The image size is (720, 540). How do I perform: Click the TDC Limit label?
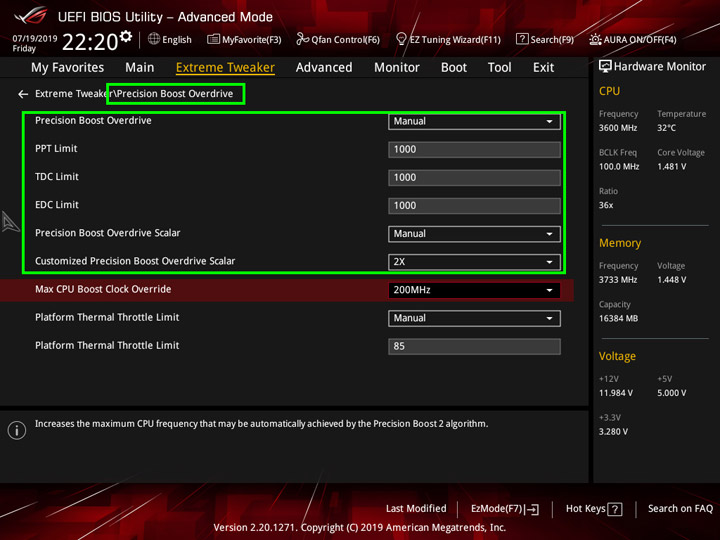56,177
